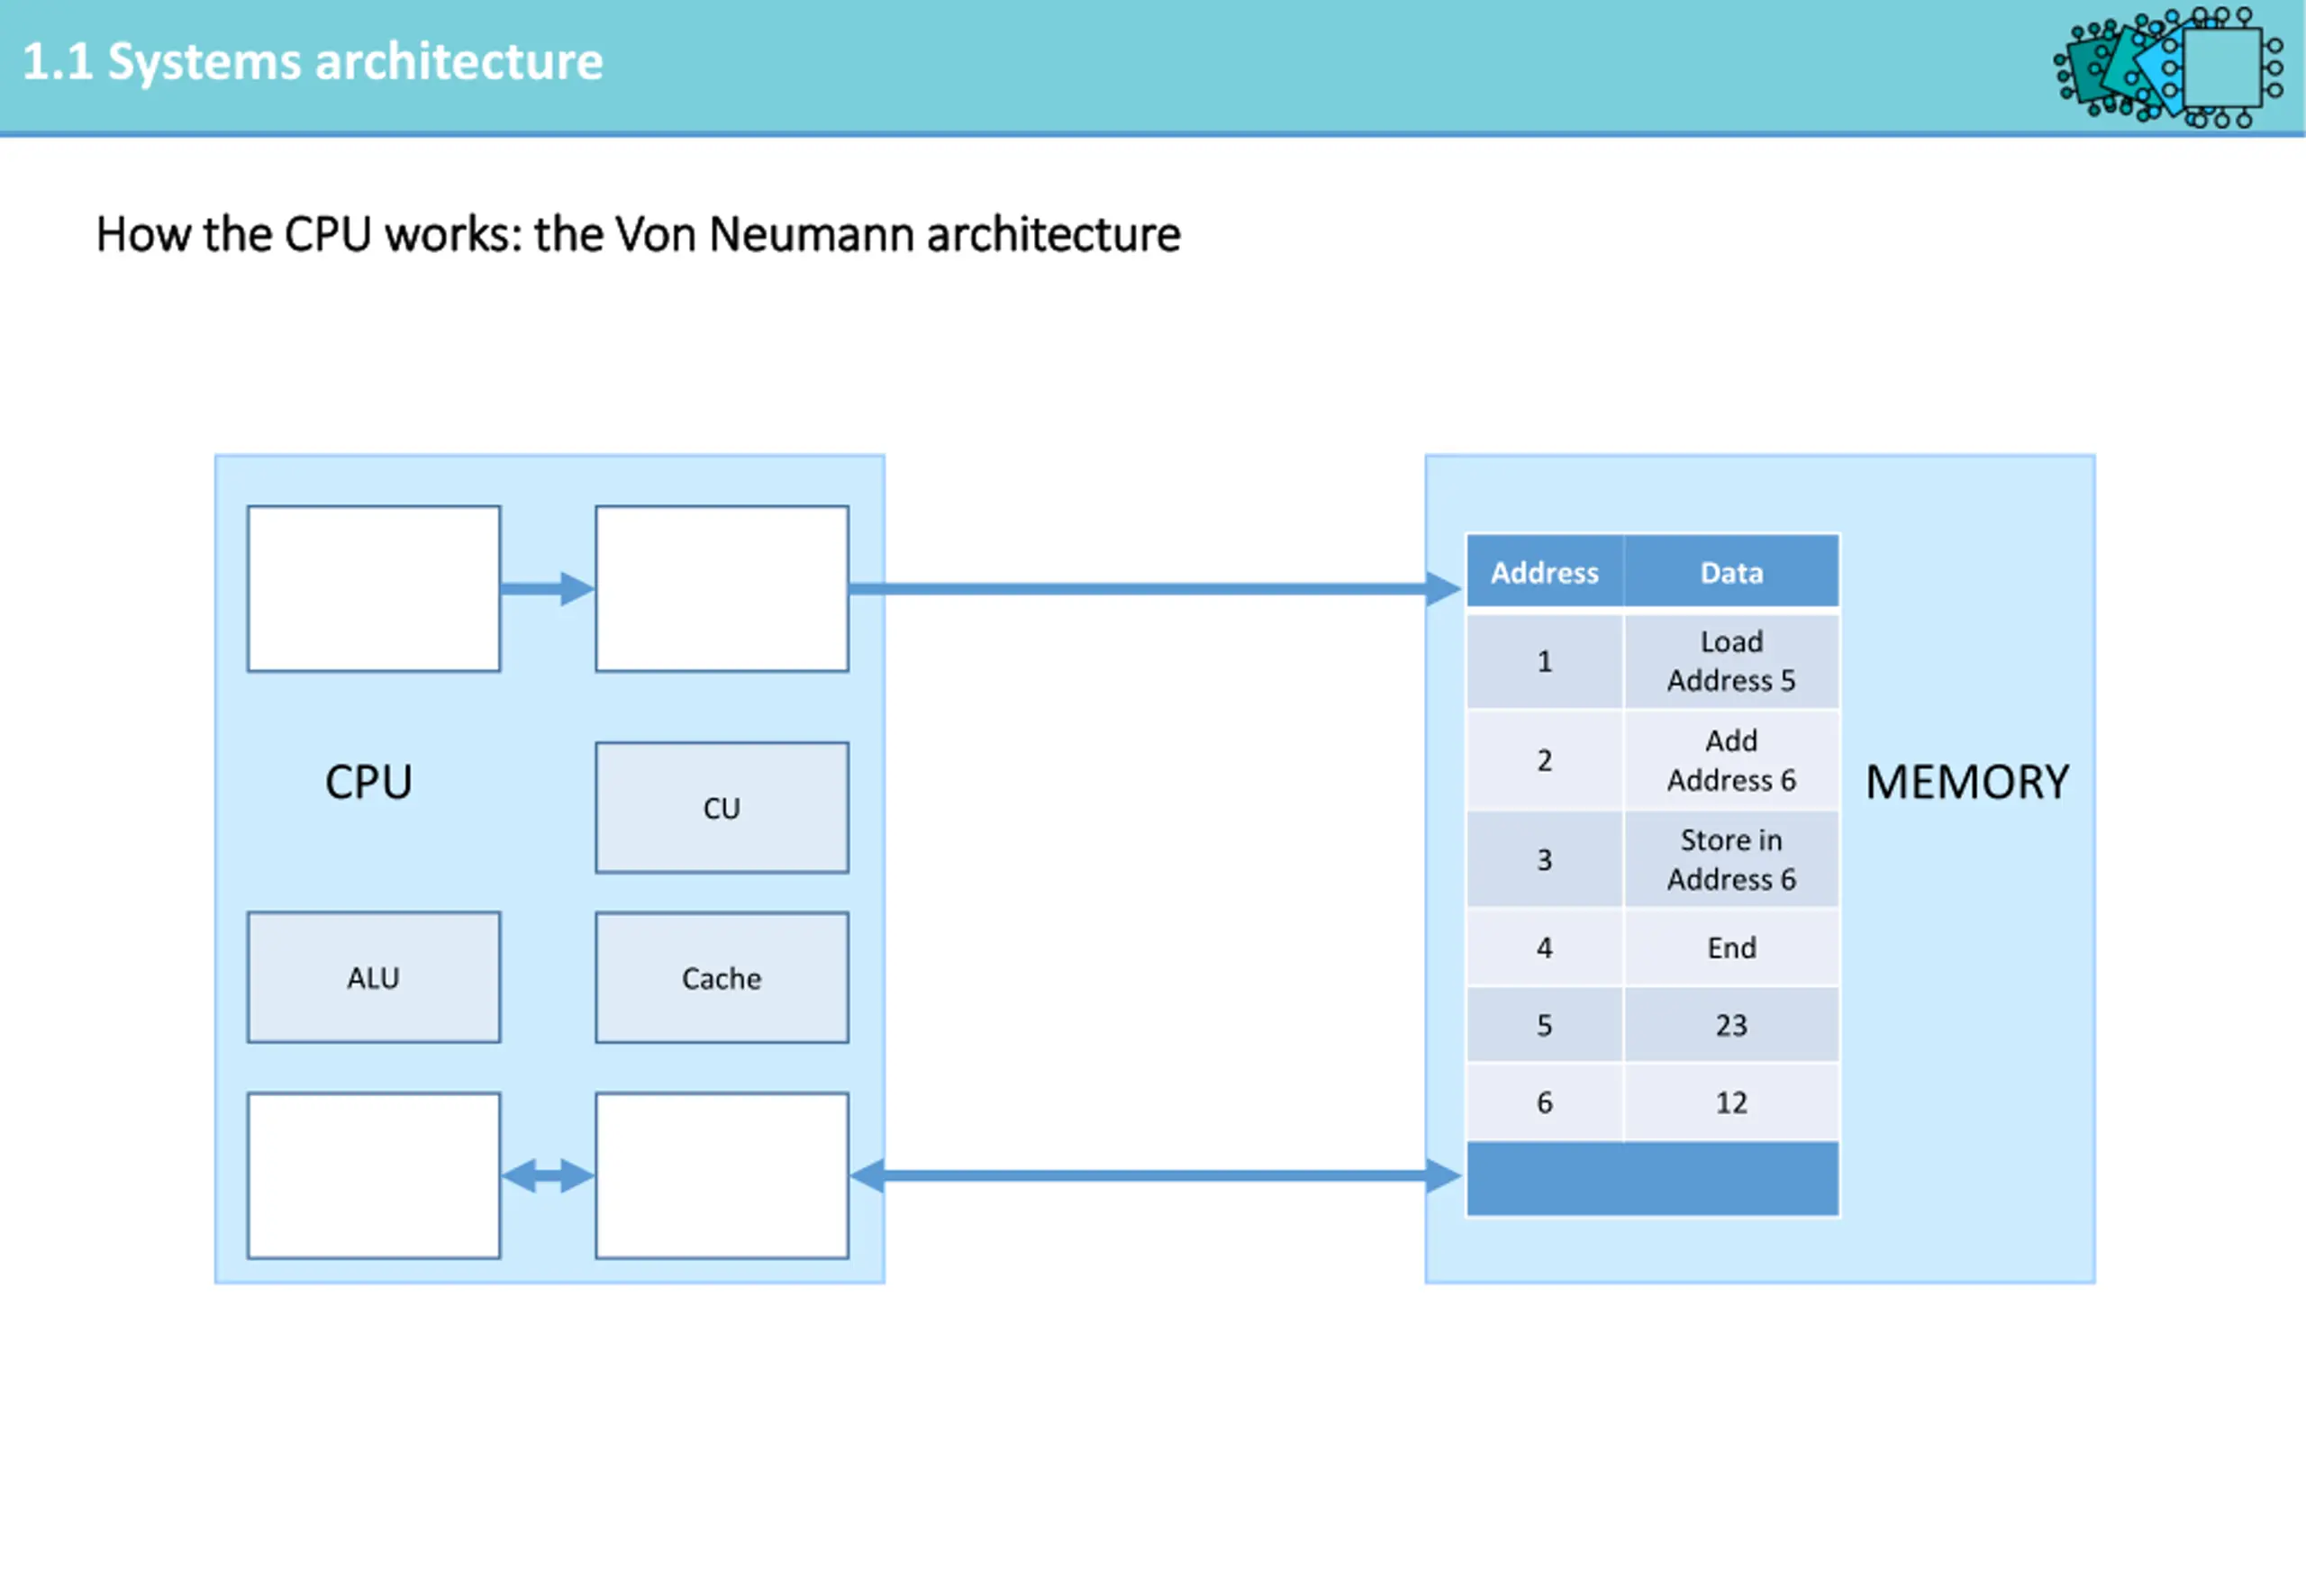Click the Address column header

[x=1545, y=572]
